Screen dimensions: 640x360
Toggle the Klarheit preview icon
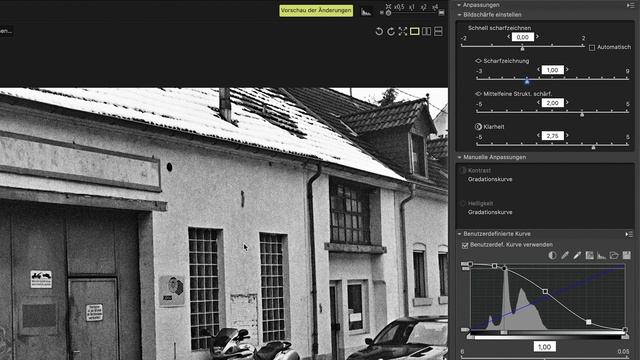[x=478, y=127]
